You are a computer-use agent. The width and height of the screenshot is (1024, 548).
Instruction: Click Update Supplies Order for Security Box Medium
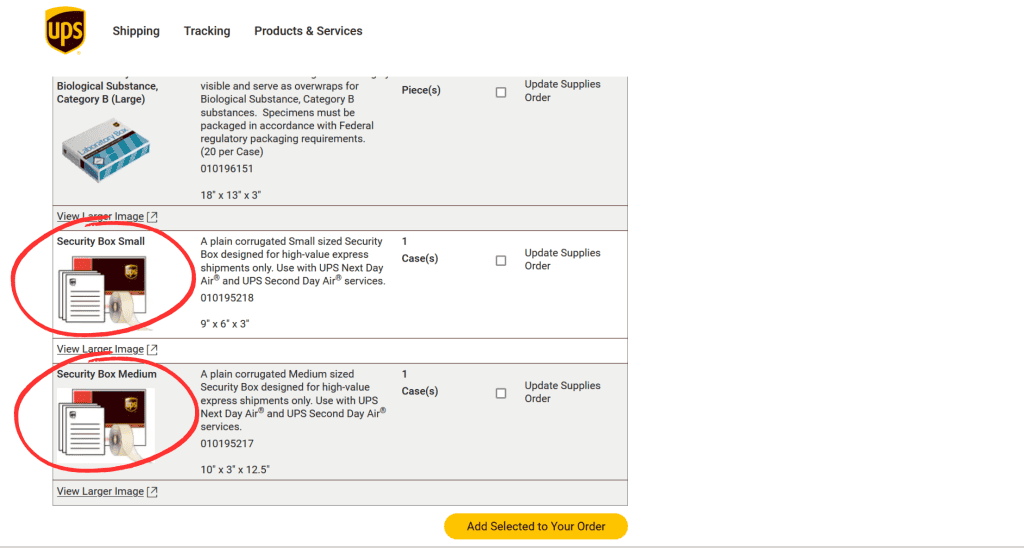point(562,392)
